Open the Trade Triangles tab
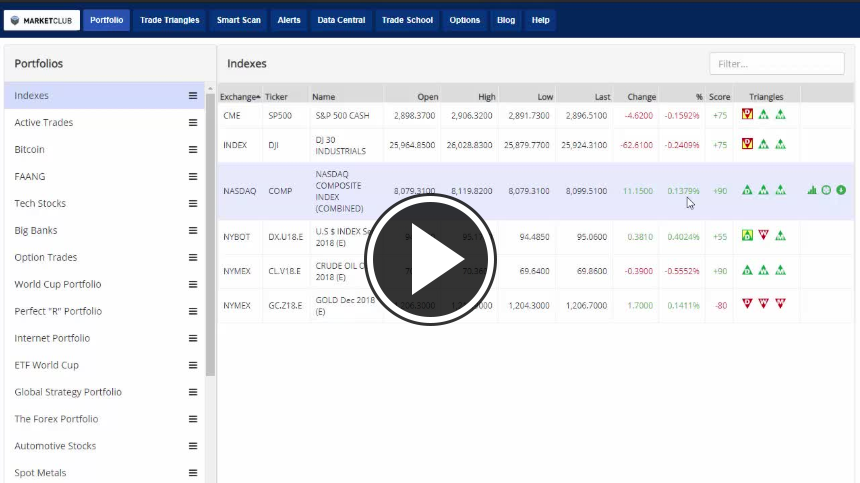The image size is (860, 483). pos(169,20)
